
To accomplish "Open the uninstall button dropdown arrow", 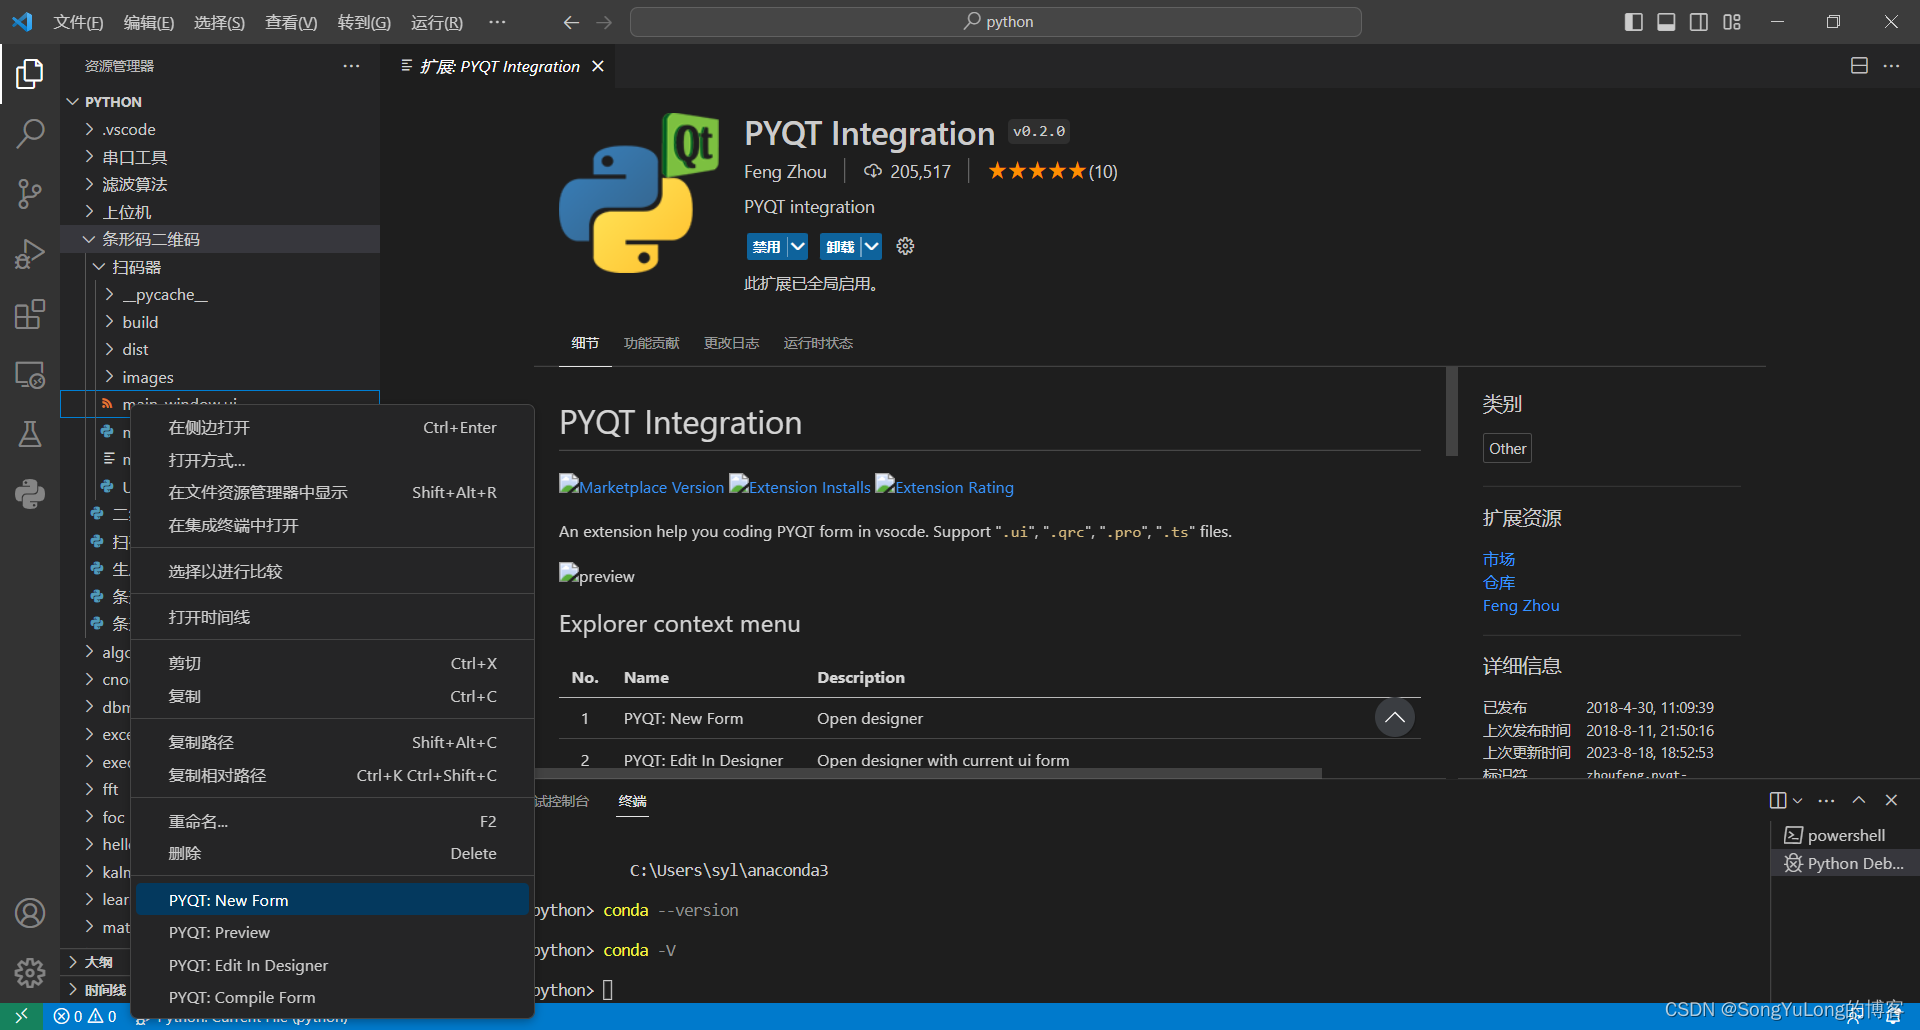I will (871, 246).
